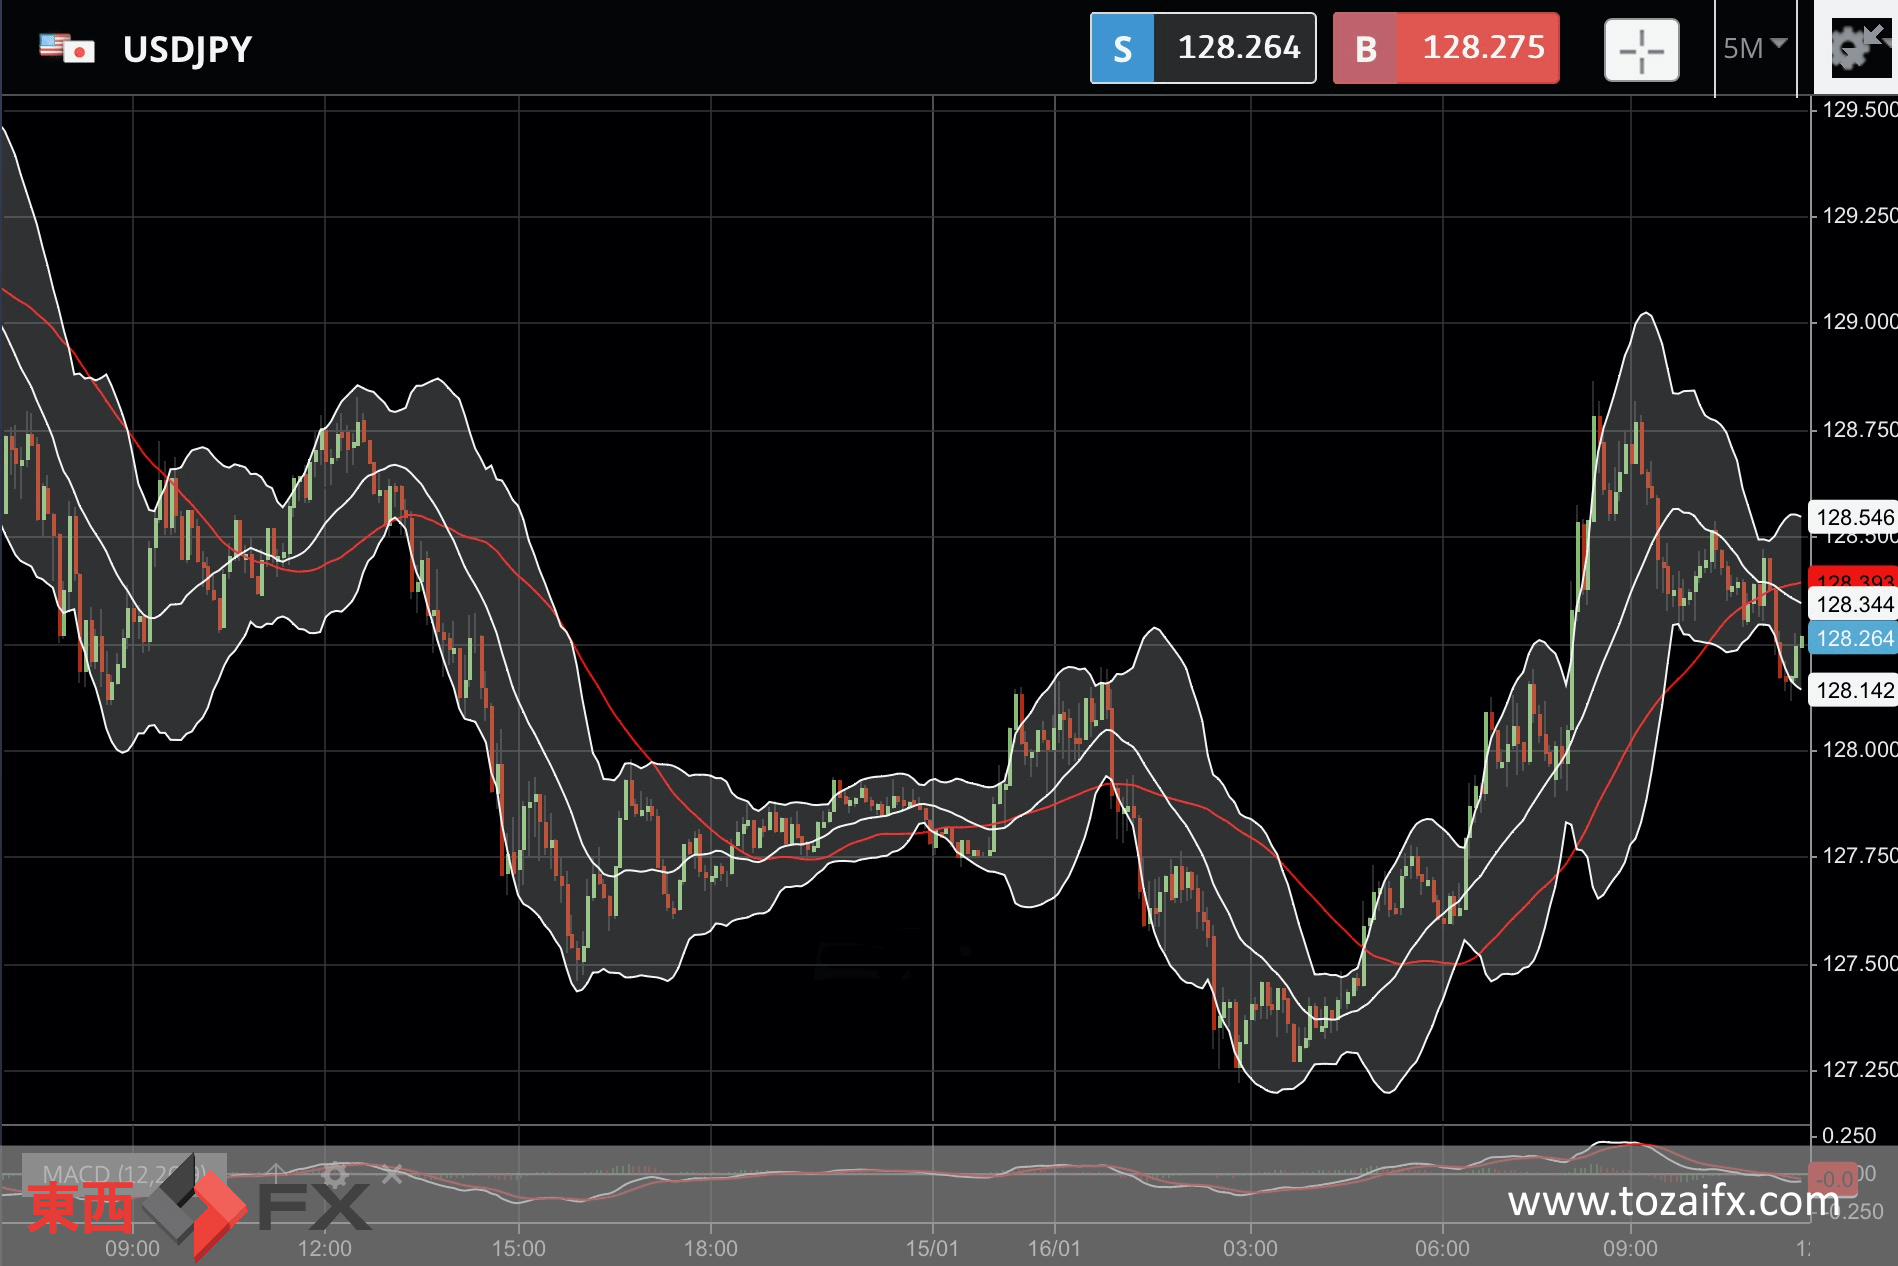Click the red B buy letter

1365,48
